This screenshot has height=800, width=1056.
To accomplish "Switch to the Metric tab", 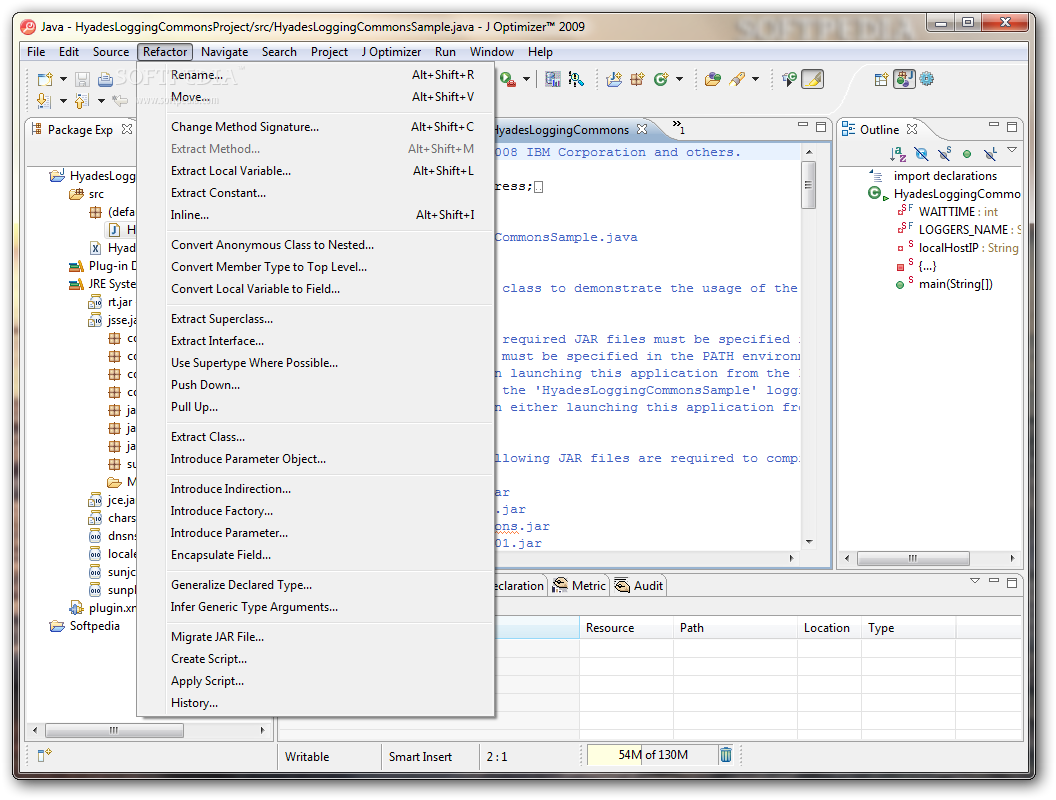I will pyautogui.click(x=579, y=586).
